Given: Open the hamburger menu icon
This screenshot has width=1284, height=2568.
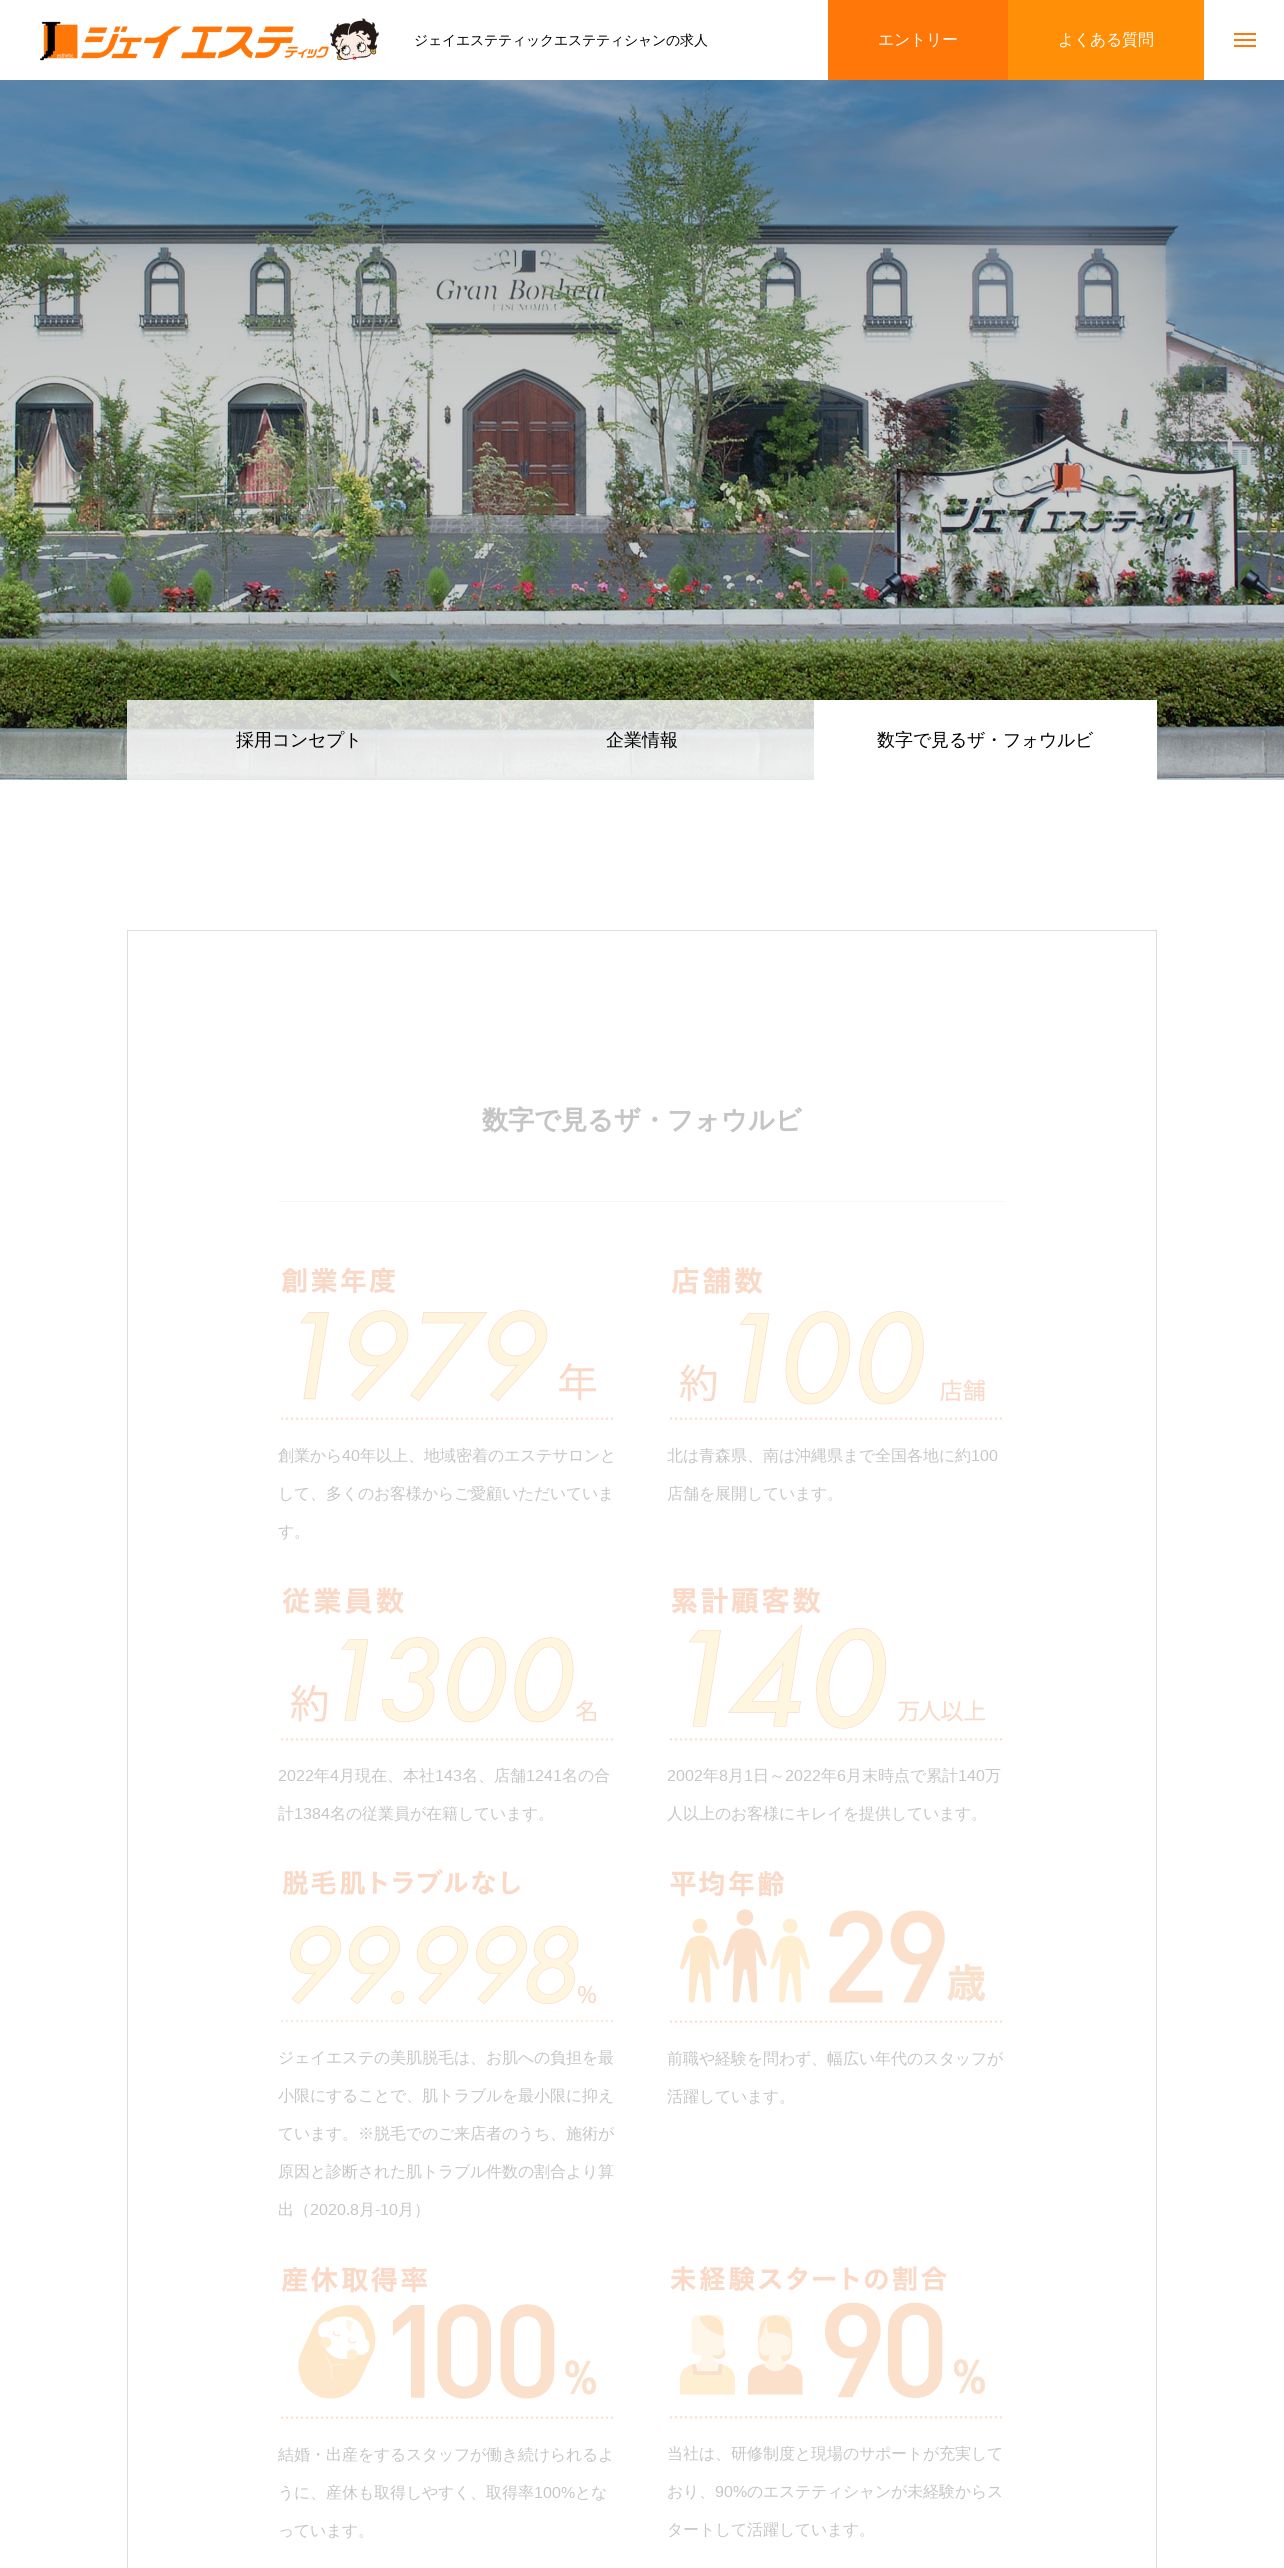Looking at the screenshot, I should [x=1244, y=40].
